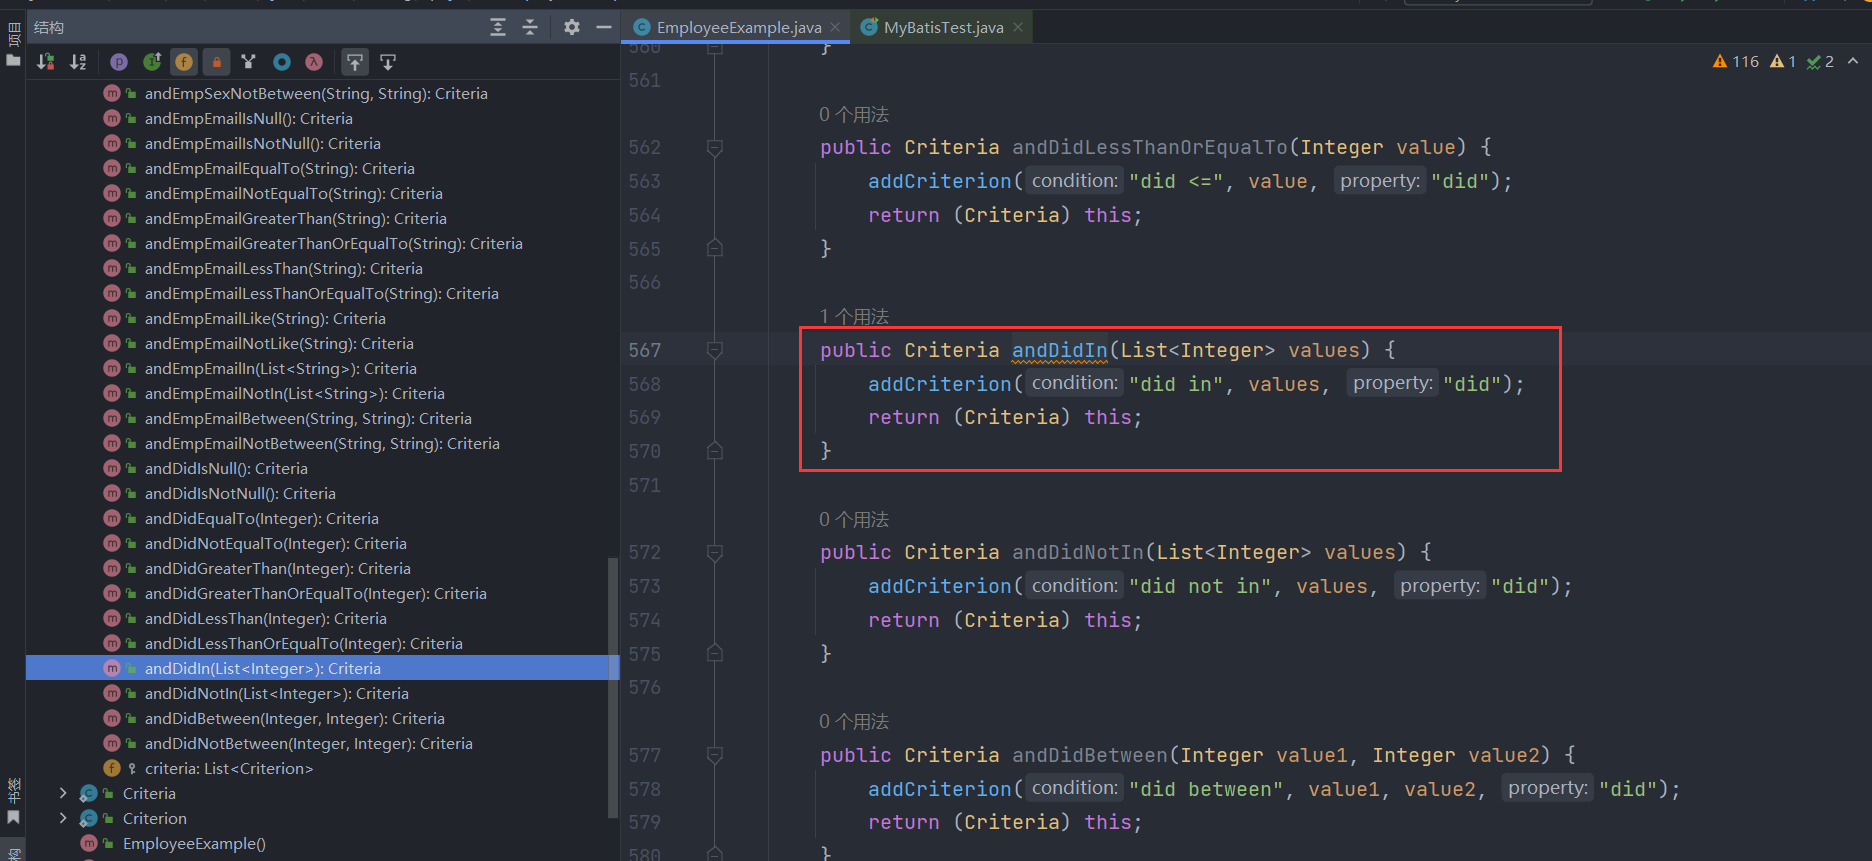The height and width of the screenshot is (861, 1872).
Task: Toggle show properties (purple p) filter
Action: coord(119,62)
